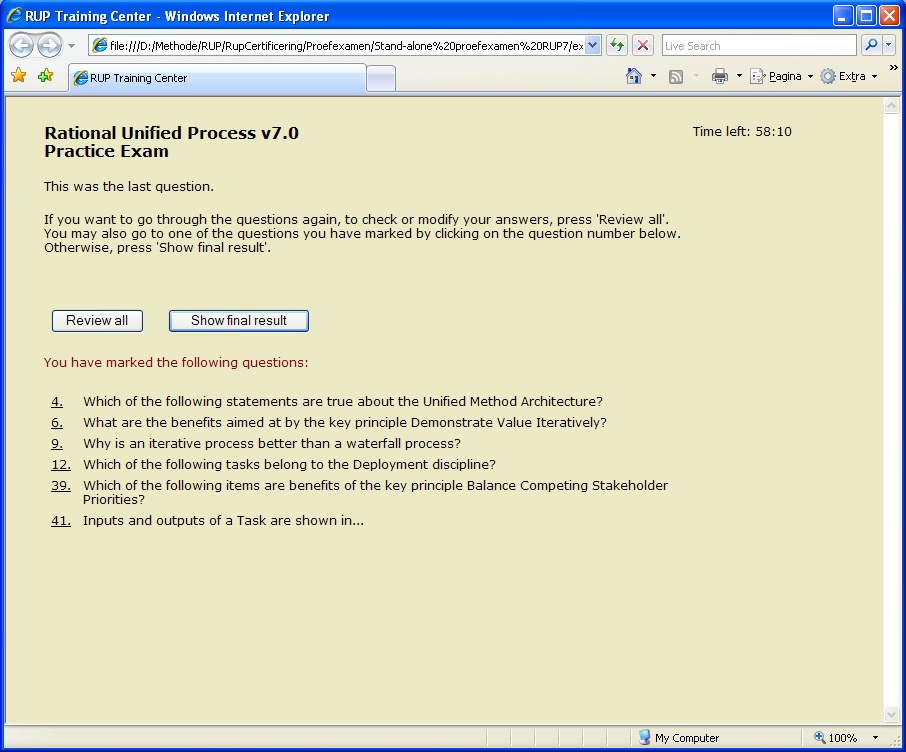Viewport: 906px width, 752px height.
Task: Click the 100% zoom level button
Action: click(x=836, y=738)
